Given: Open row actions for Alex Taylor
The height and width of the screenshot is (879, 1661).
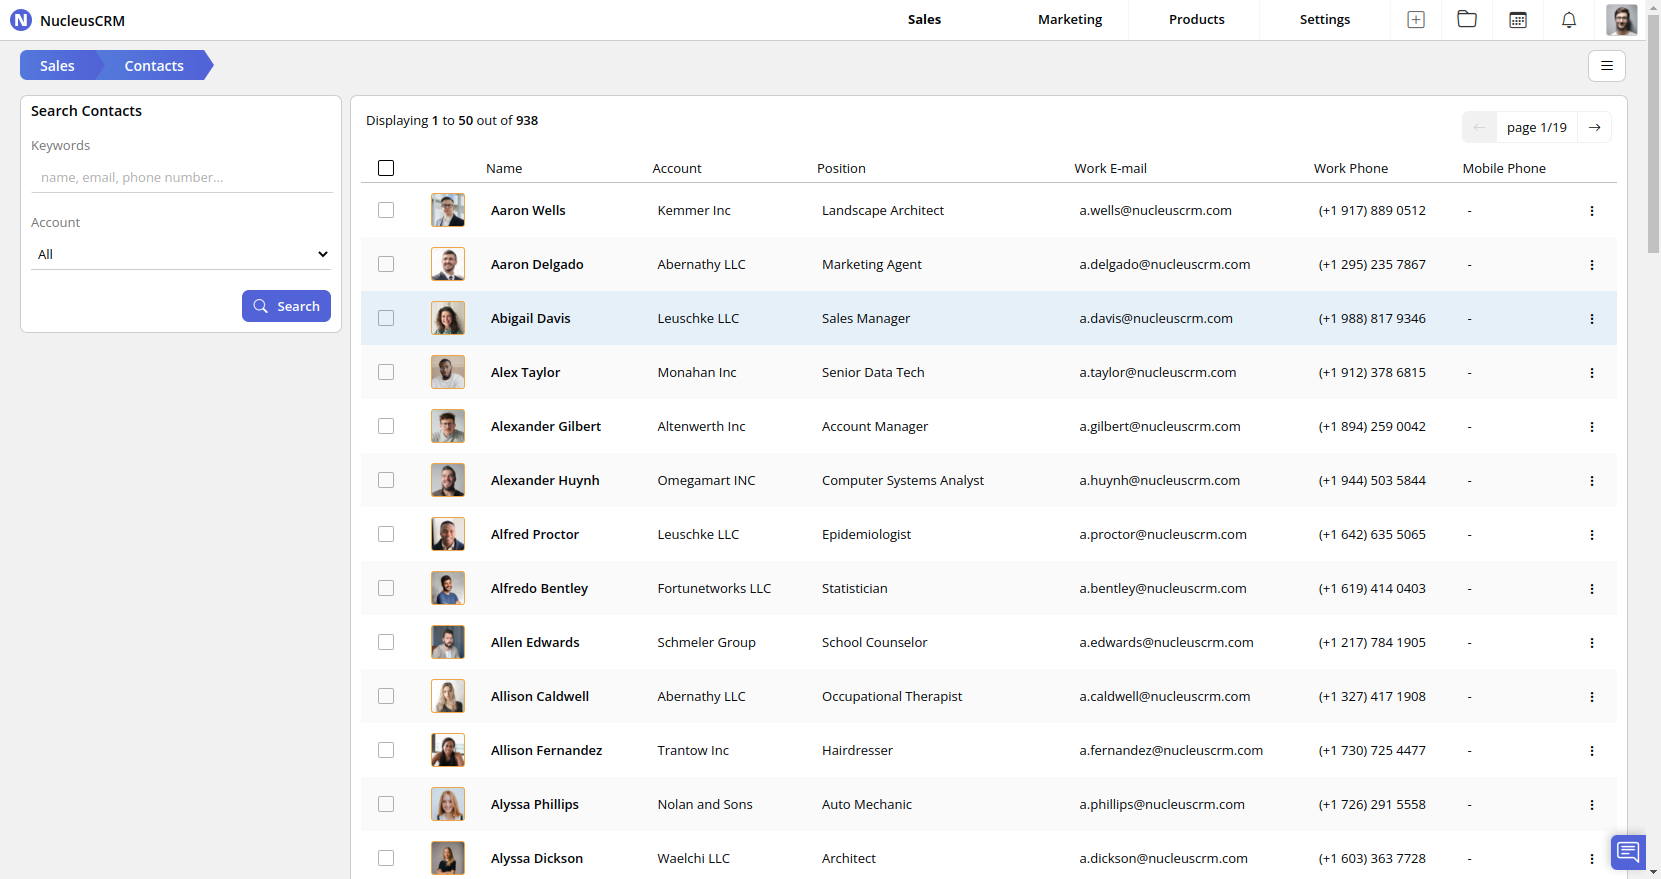Looking at the screenshot, I should (x=1592, y=373).
